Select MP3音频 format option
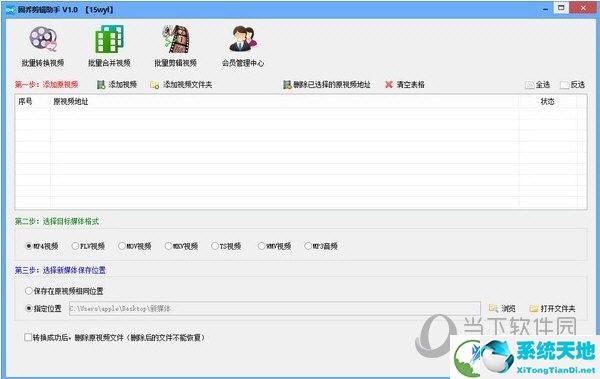 click(x=321, y=246)
